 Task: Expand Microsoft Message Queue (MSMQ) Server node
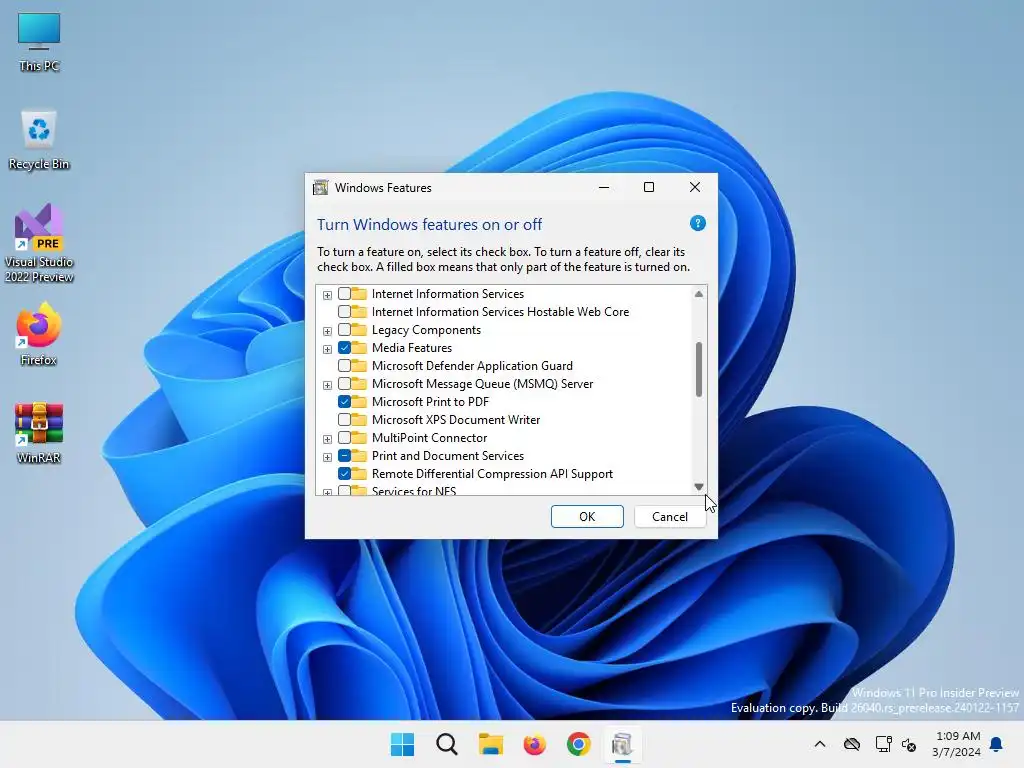point(327,385)
